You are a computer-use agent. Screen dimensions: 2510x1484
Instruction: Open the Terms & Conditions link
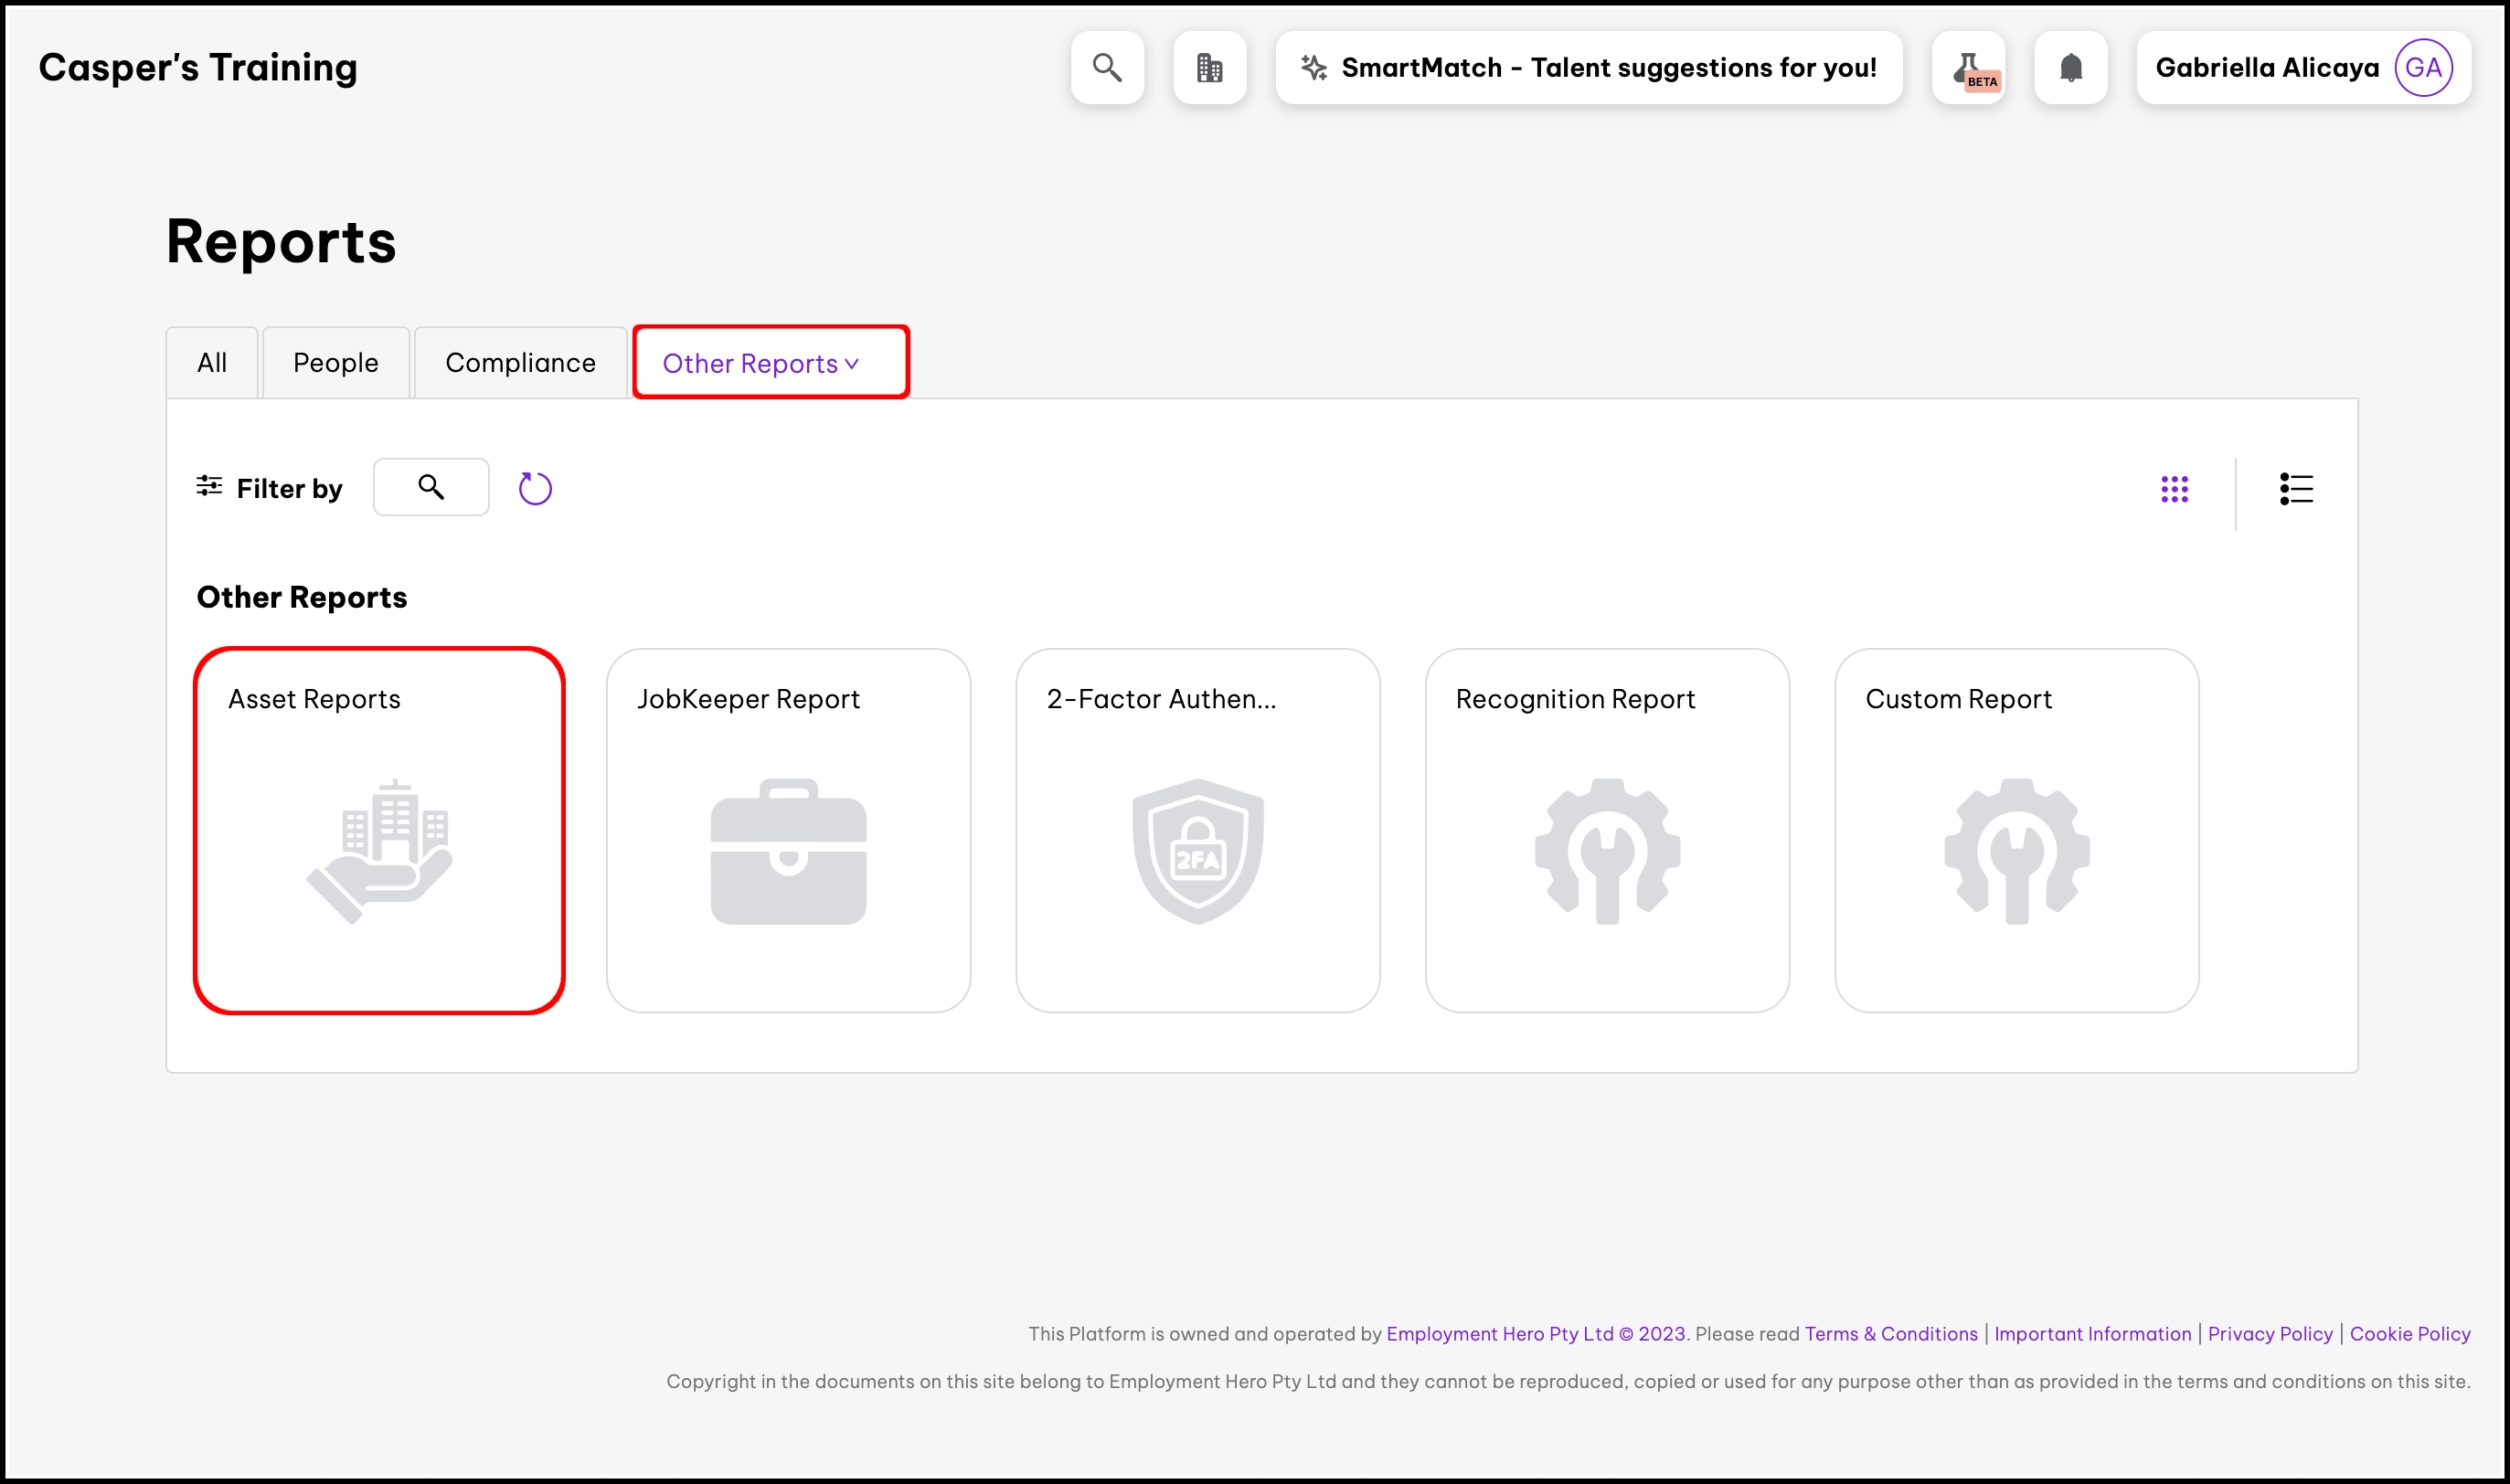[1890, 1334]
